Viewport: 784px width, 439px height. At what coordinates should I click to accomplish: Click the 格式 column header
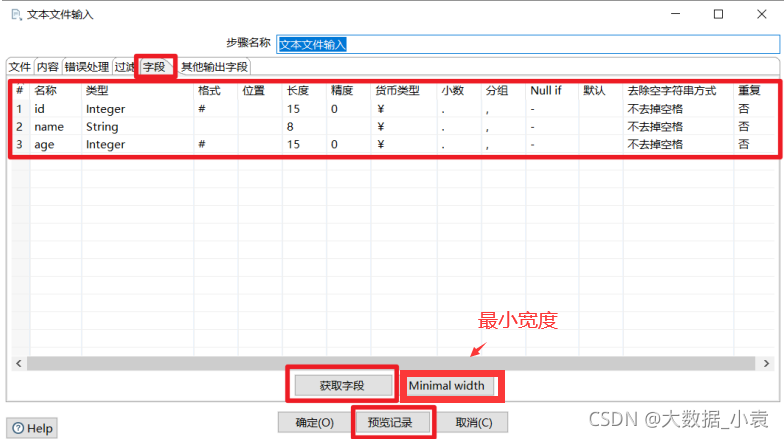pos(216,90)
